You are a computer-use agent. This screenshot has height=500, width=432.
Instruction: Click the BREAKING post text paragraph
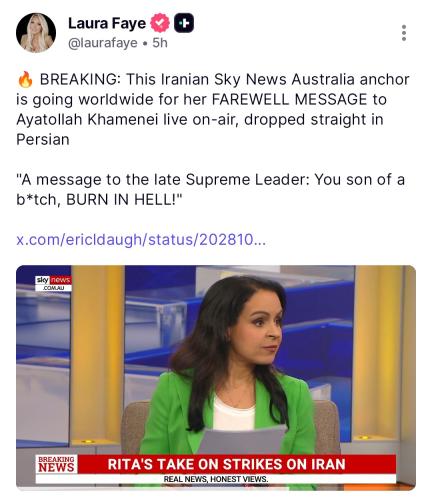tap(213, 109)
